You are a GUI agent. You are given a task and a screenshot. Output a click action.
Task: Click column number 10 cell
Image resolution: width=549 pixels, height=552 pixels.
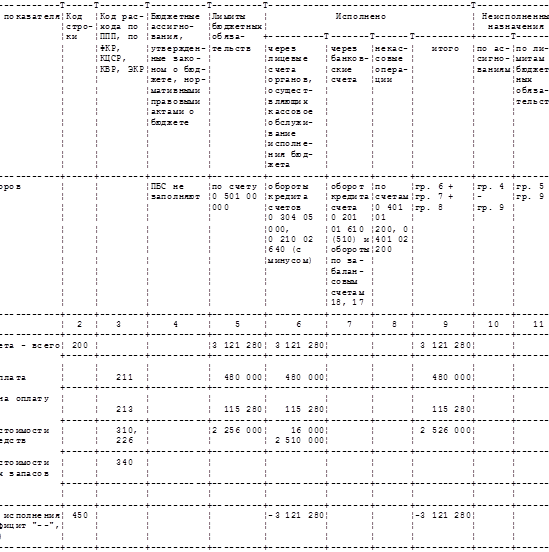pyautogui.click(x=493, y=324)
